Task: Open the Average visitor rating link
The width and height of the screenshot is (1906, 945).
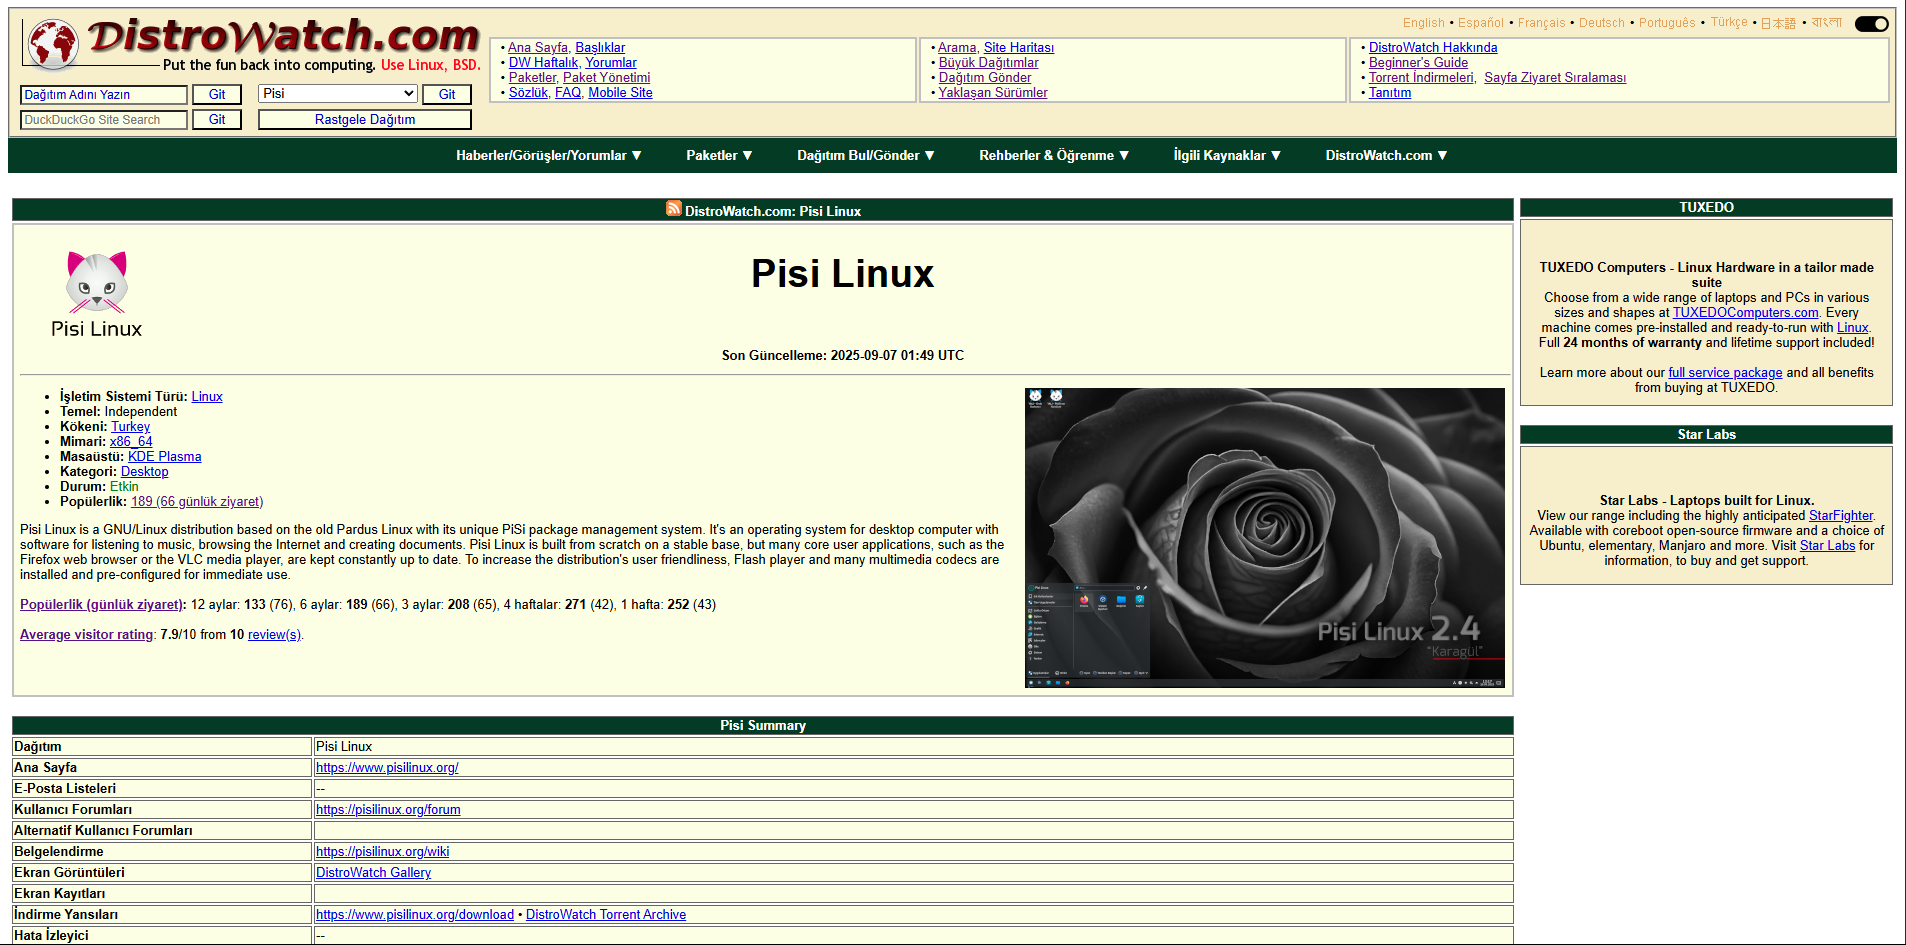Action: point(87,634)
